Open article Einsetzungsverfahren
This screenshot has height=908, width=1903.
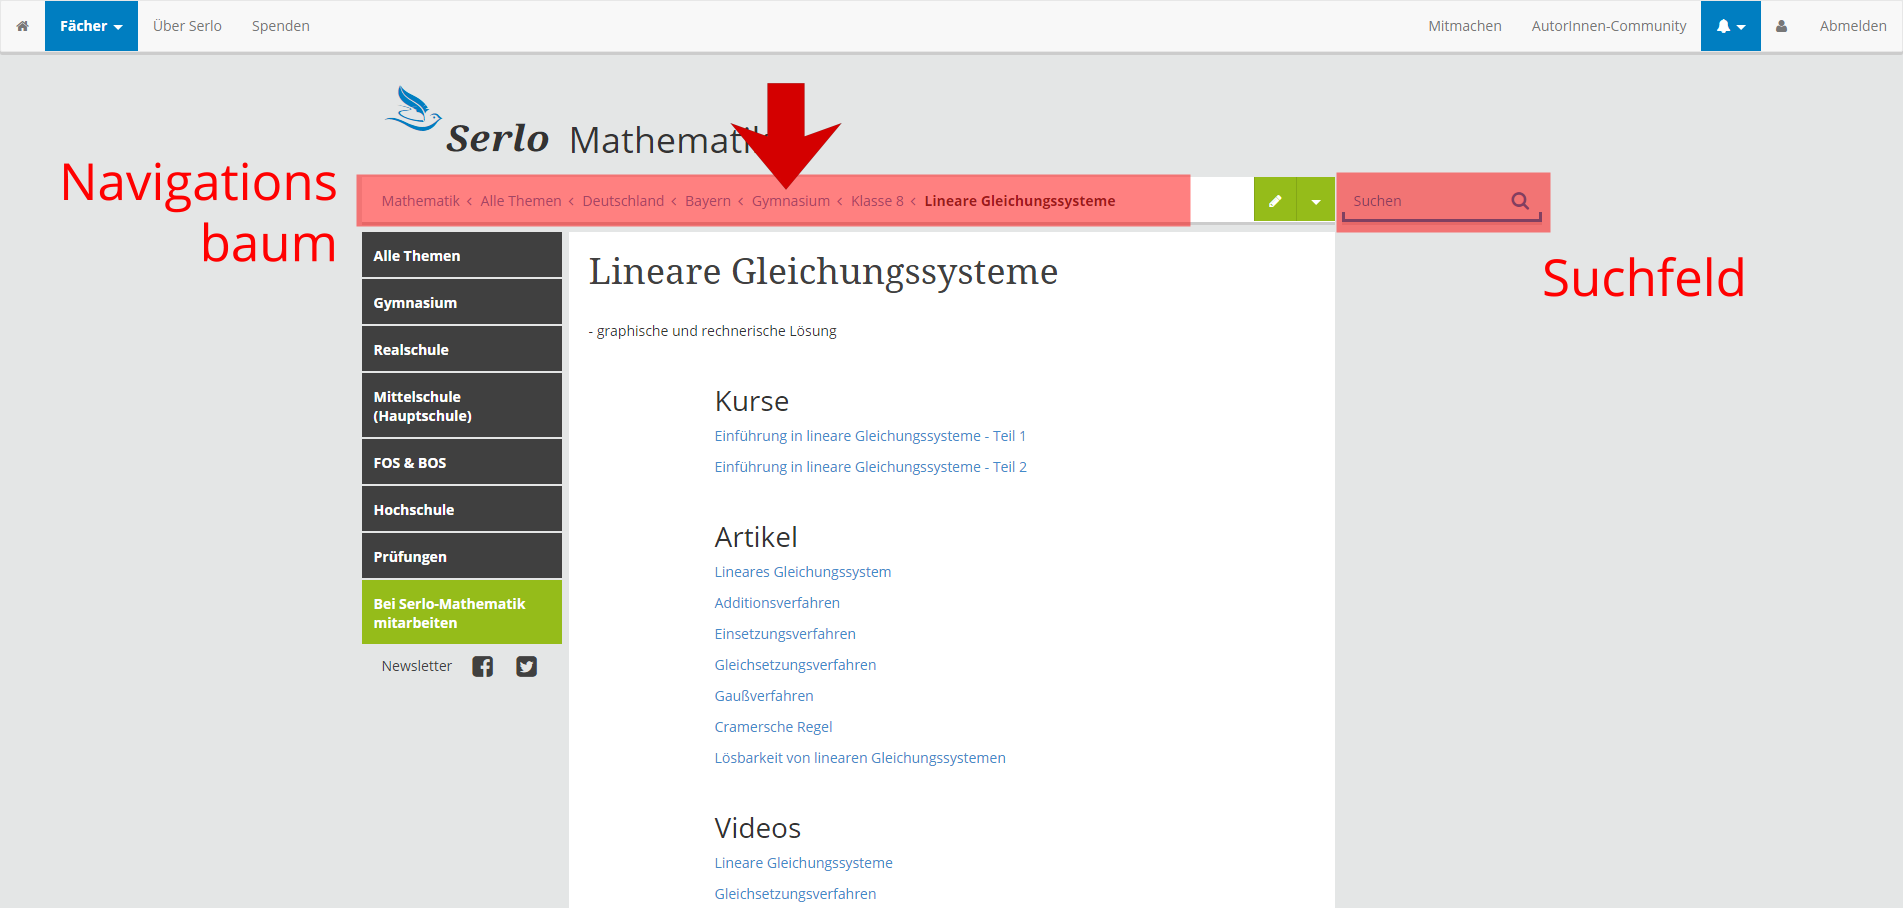click(x=785, y=634)
